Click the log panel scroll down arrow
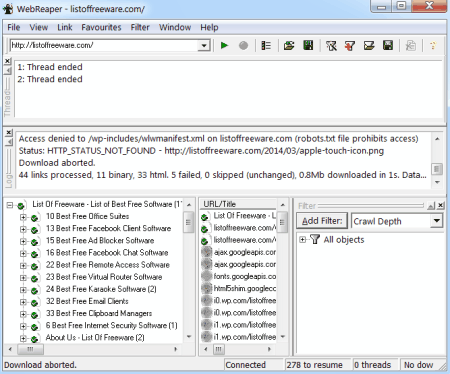Viewport: 450px width, 374px height. tap(437, 182)
